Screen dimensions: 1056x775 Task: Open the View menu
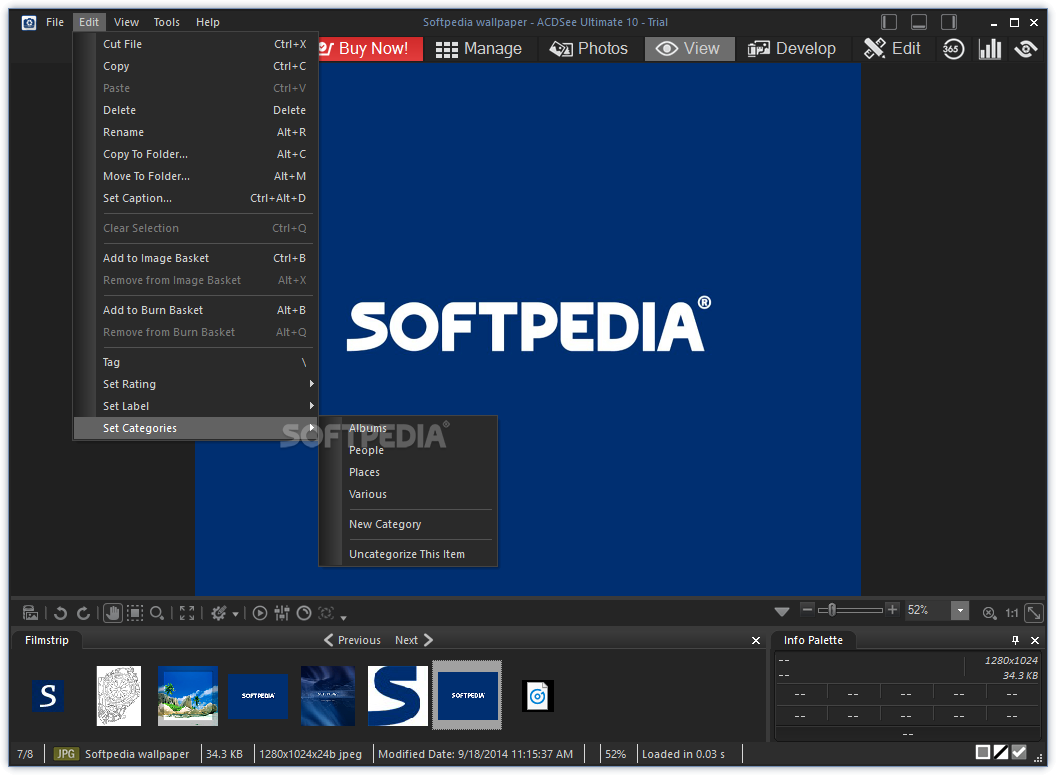pyautogui.click(x=126, y=22)
